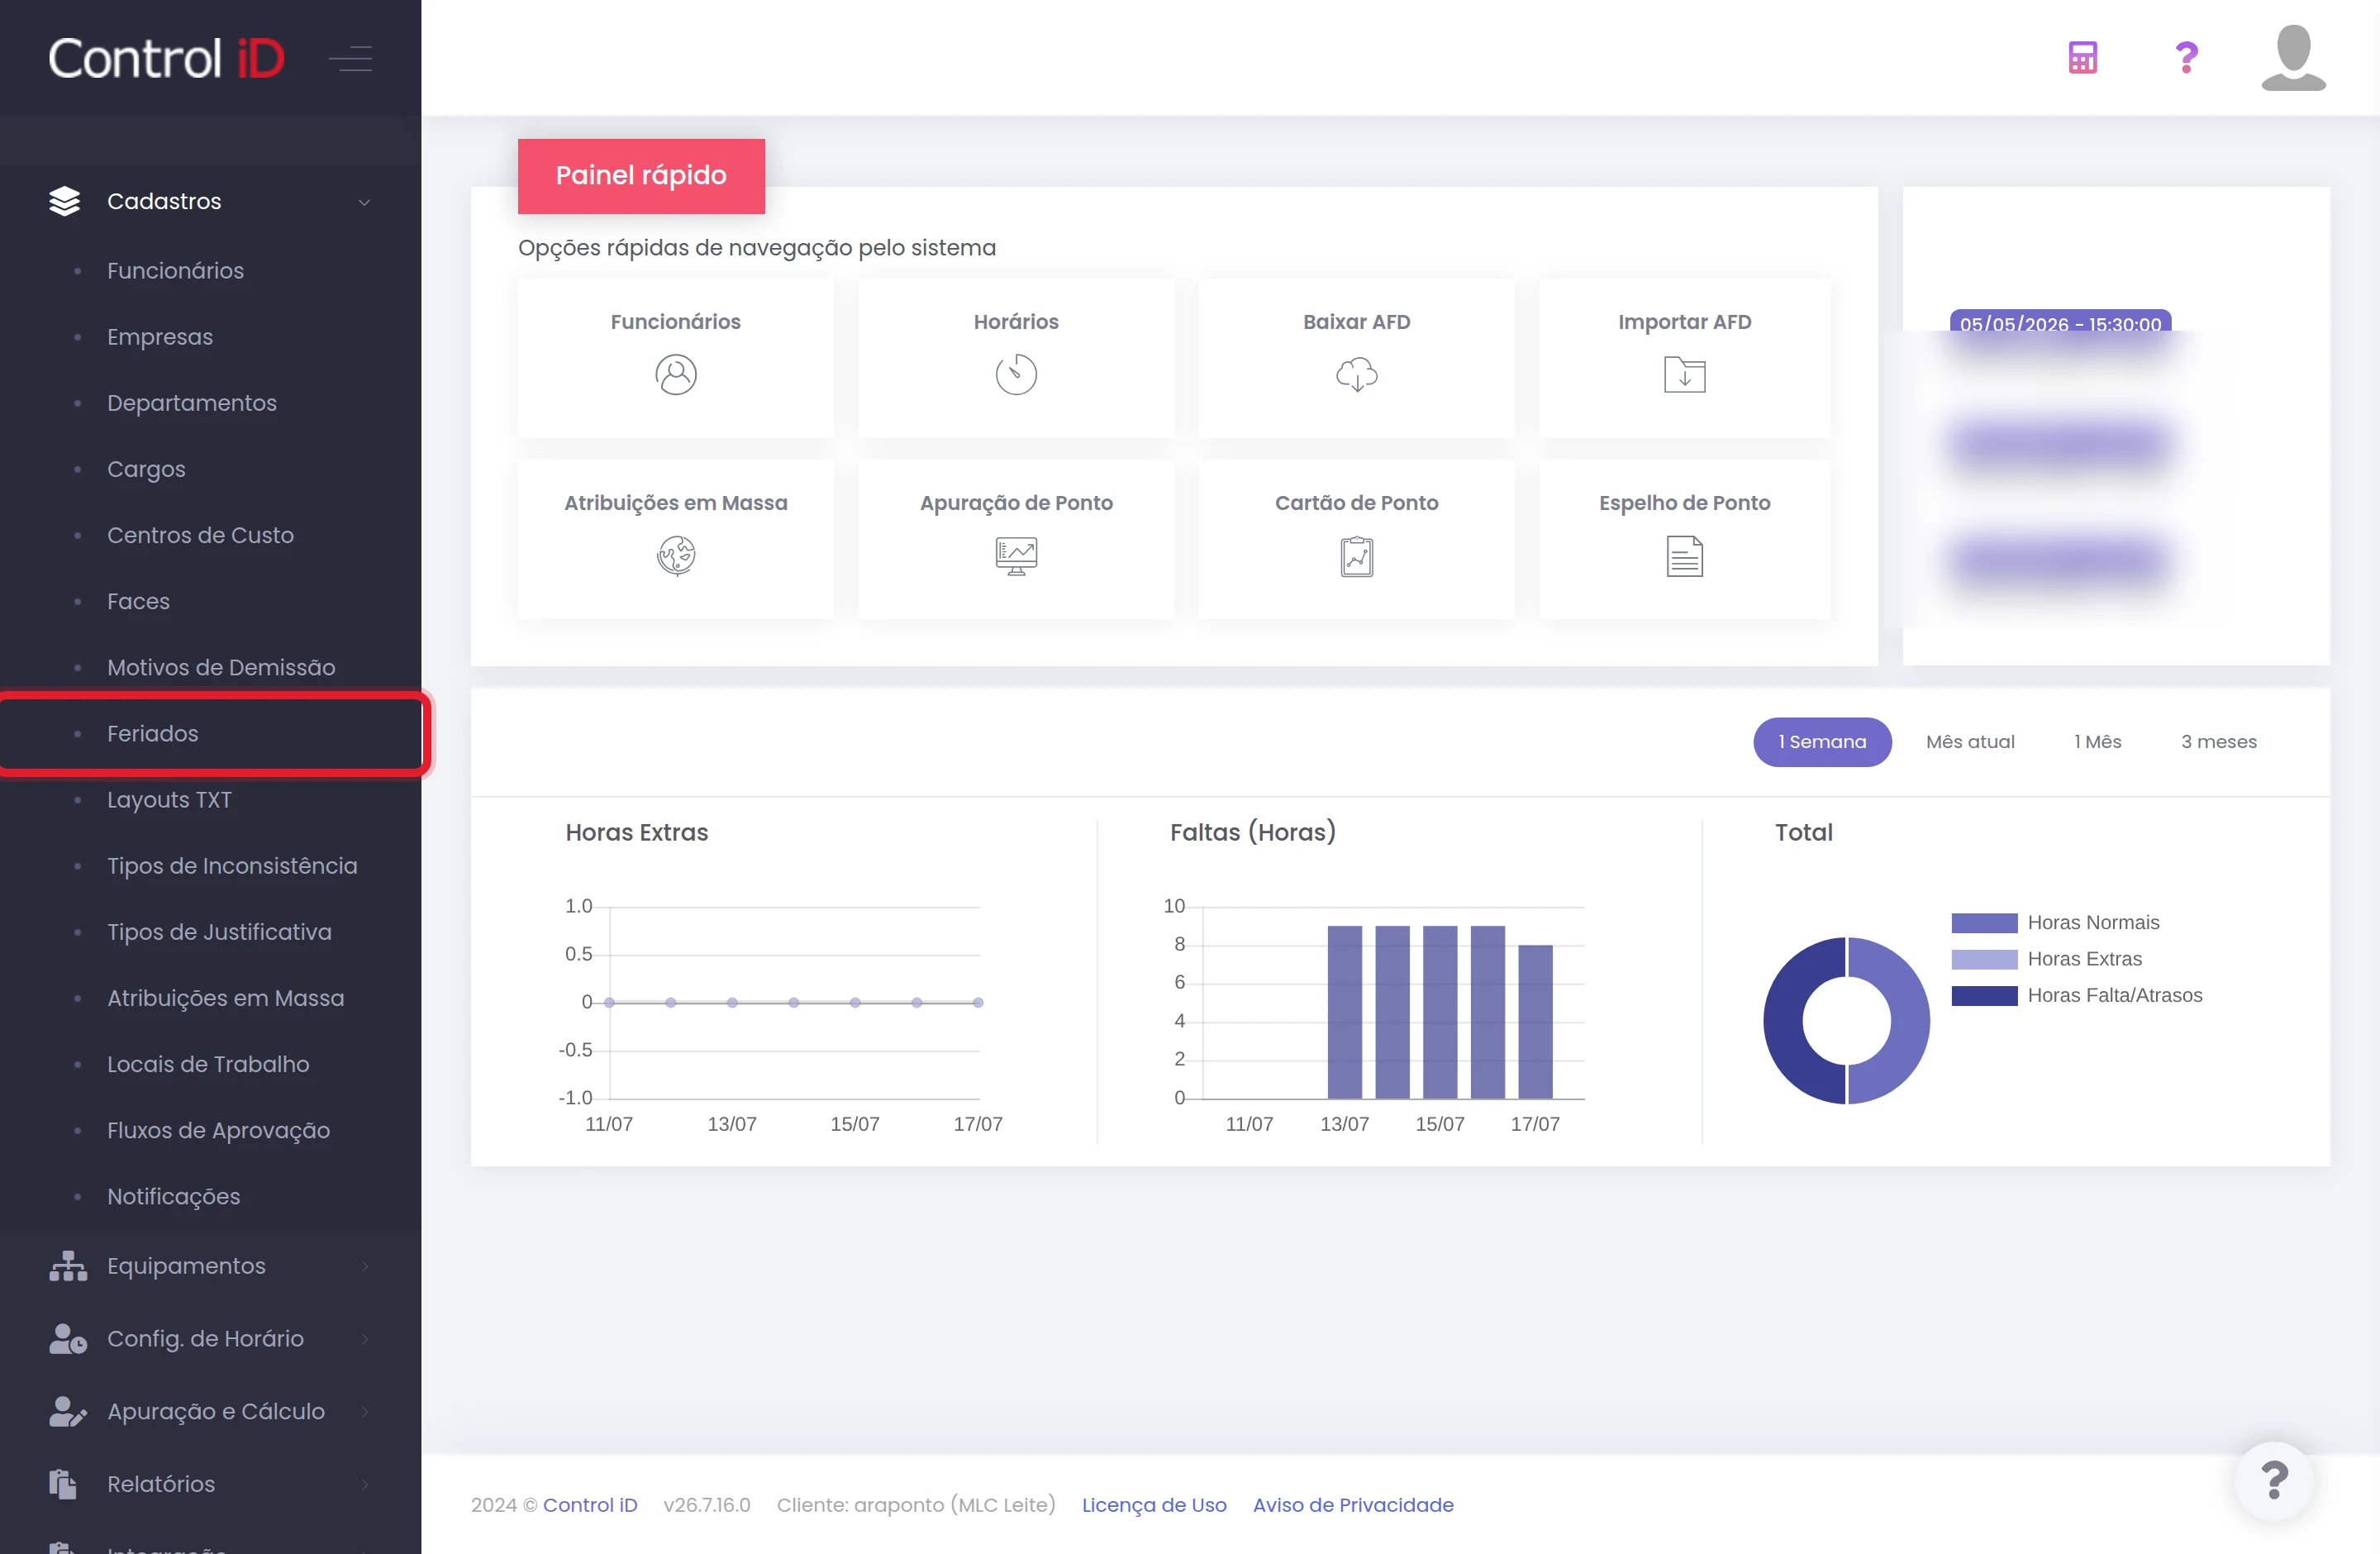Click the purple help question mark icon
Viewport: 2380px width, 1554px height.
coord(2187,58)
